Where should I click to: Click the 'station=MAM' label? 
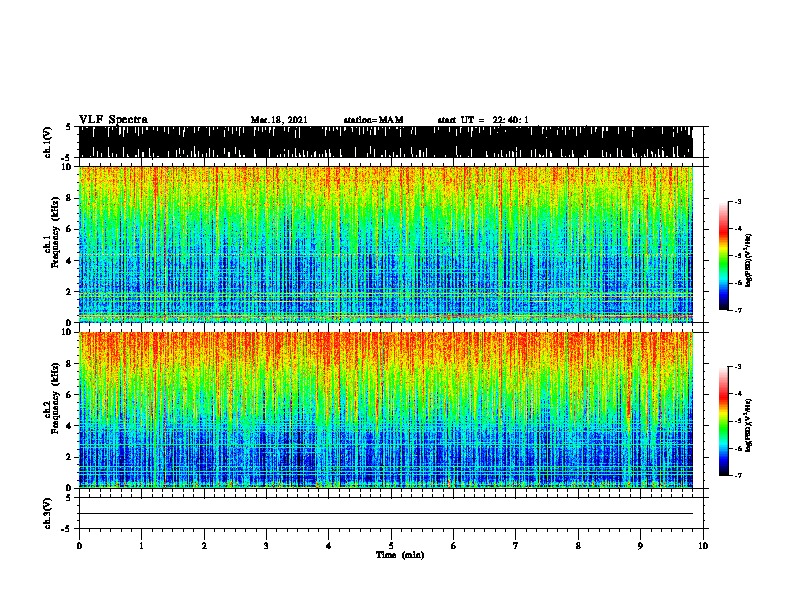point(373,120)
